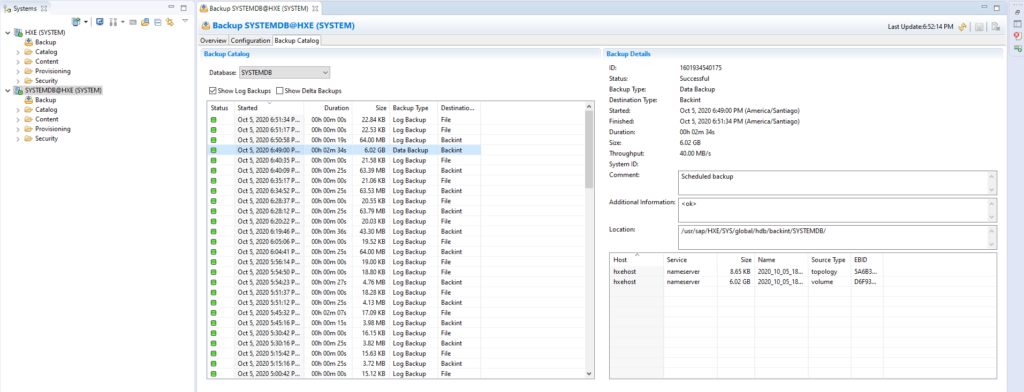Click Link with Editor icon in Systems view
This screenshot has width=1024, height=392.
pyautogui.click(x=170, y=22)
